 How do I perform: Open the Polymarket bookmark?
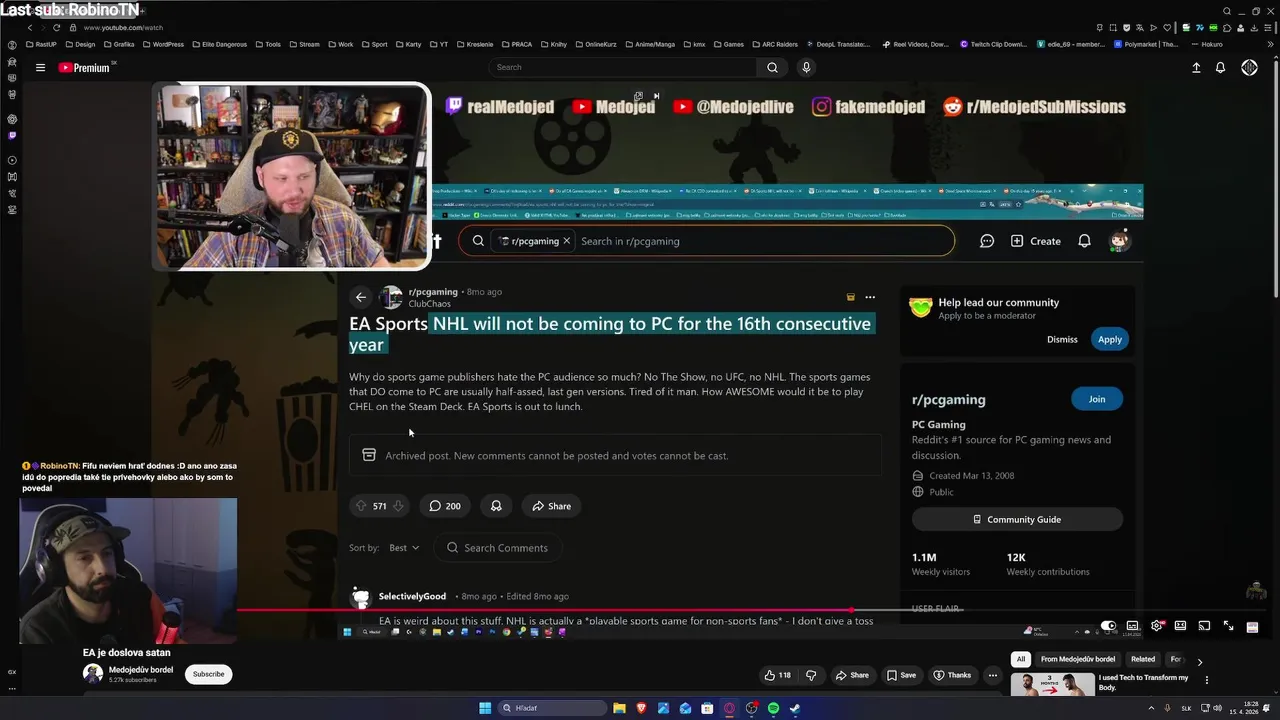point(1146,44)
